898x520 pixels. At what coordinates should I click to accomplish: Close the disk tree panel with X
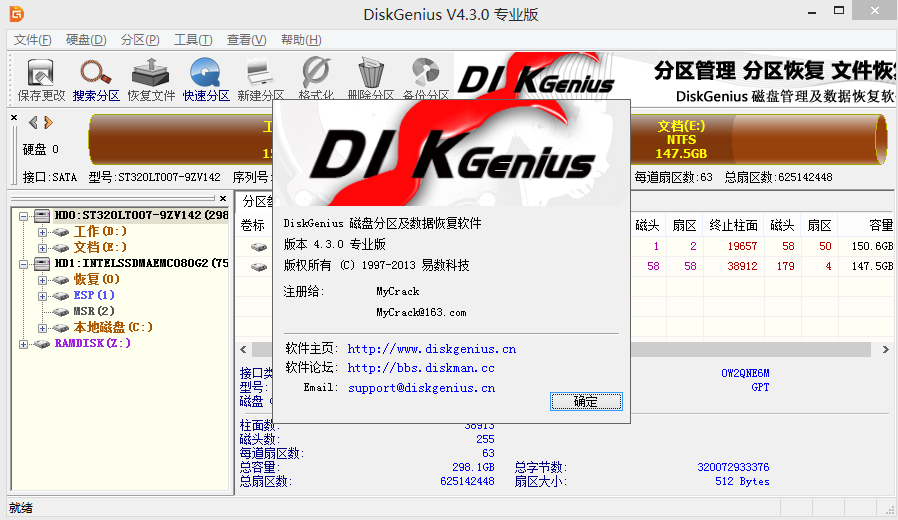tap(223, 198)
